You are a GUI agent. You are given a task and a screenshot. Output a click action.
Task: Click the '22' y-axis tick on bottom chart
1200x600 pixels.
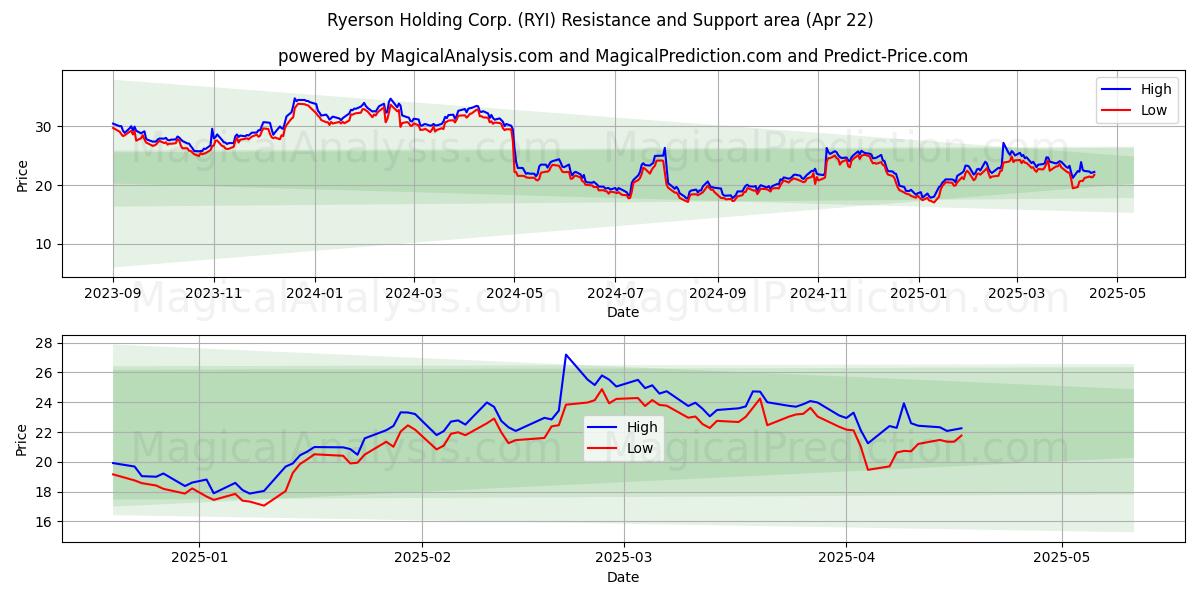click(x=45, y=432)
